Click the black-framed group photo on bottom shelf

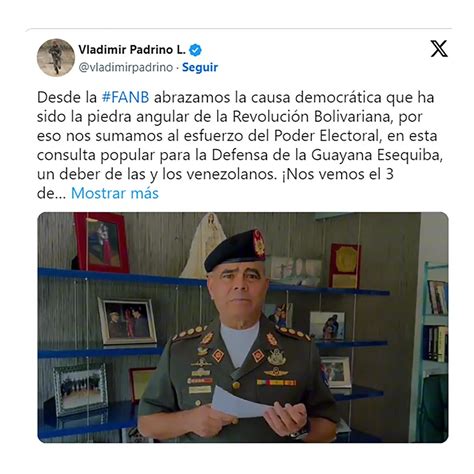(81, 389)
